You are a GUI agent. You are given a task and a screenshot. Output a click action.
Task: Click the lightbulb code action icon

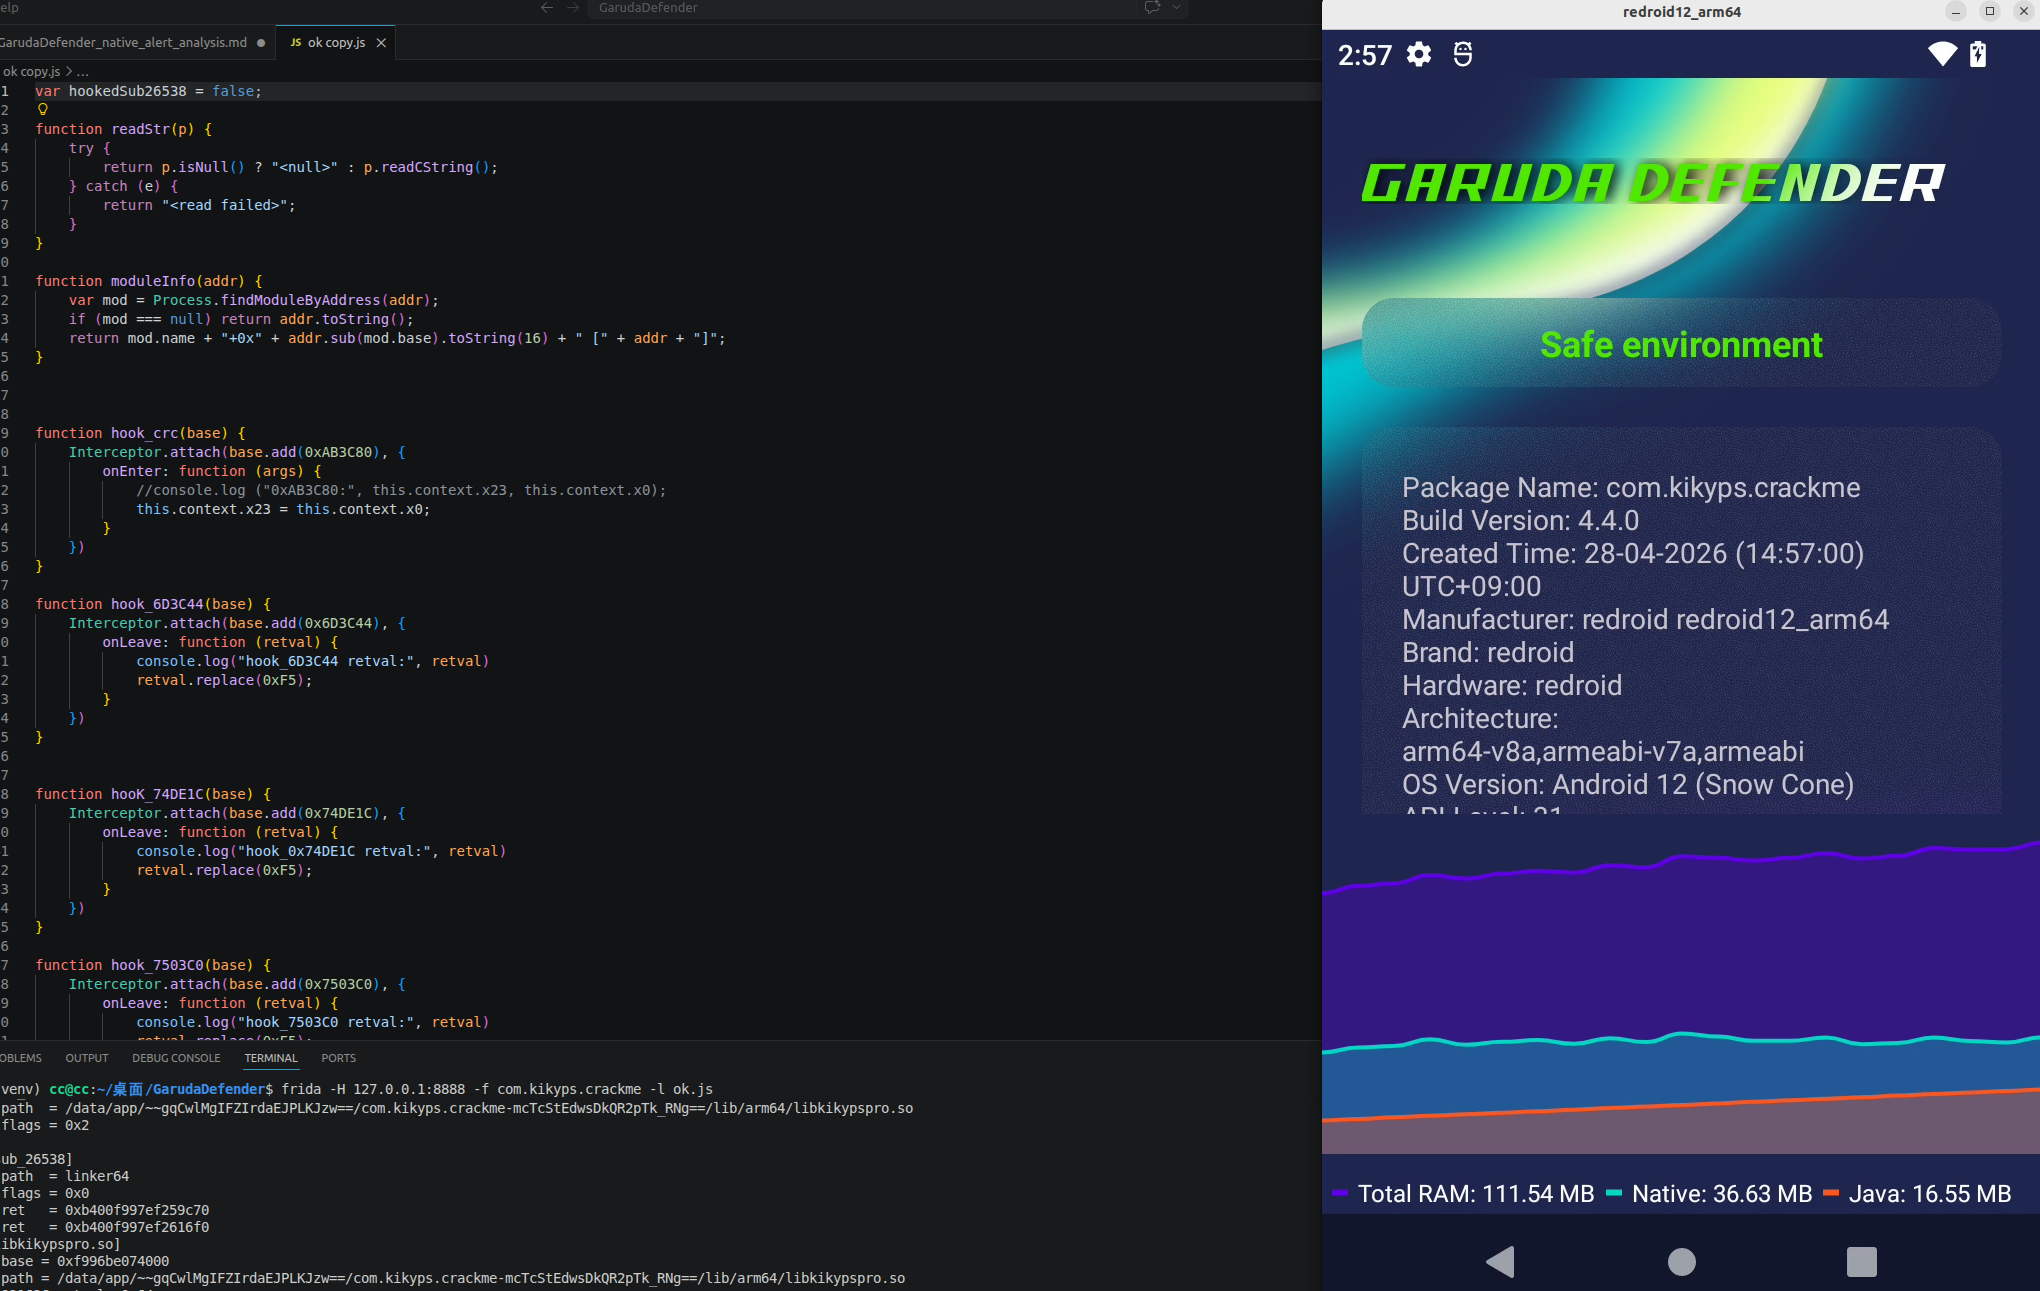[x=43, y=110]
